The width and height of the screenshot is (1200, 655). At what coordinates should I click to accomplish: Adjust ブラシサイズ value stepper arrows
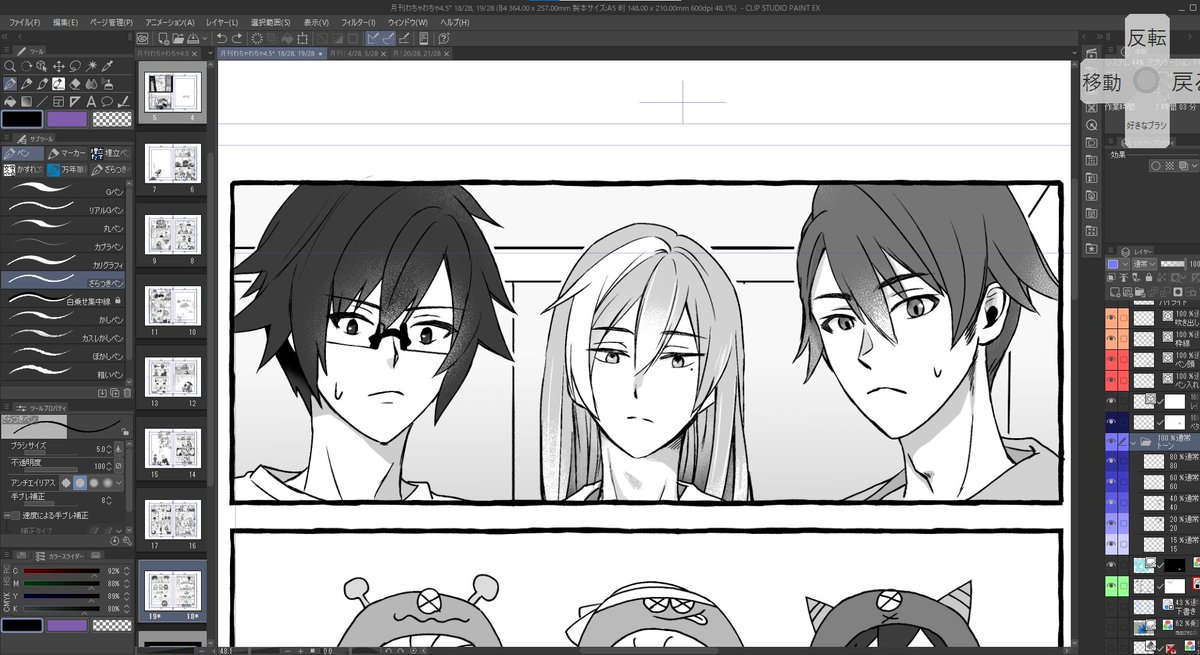[x=108, y=448]
